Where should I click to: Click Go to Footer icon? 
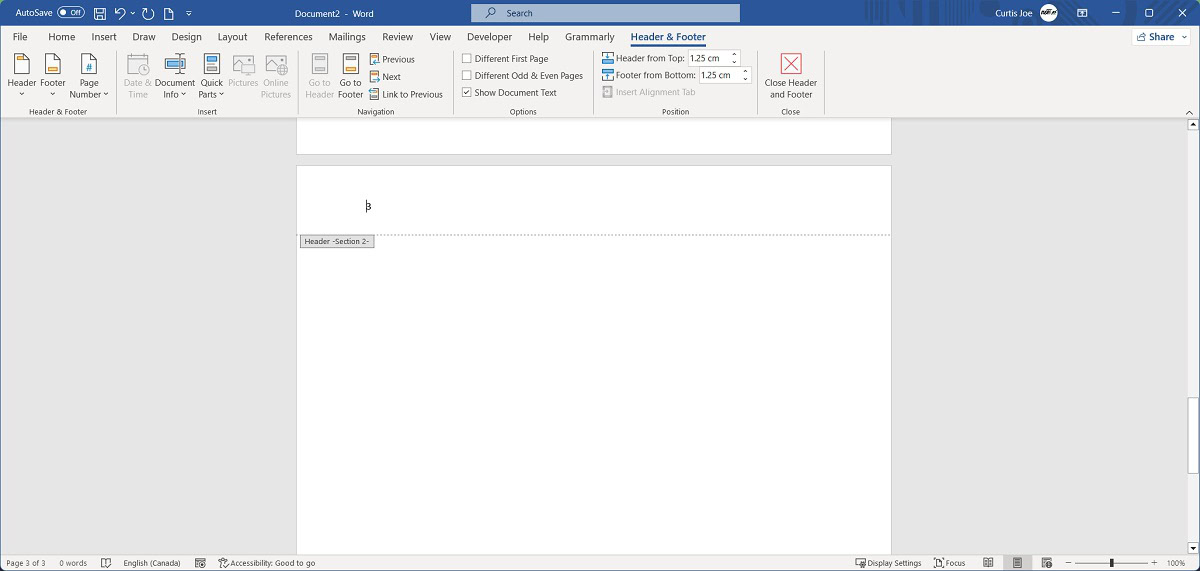click(x=350, y=65)
